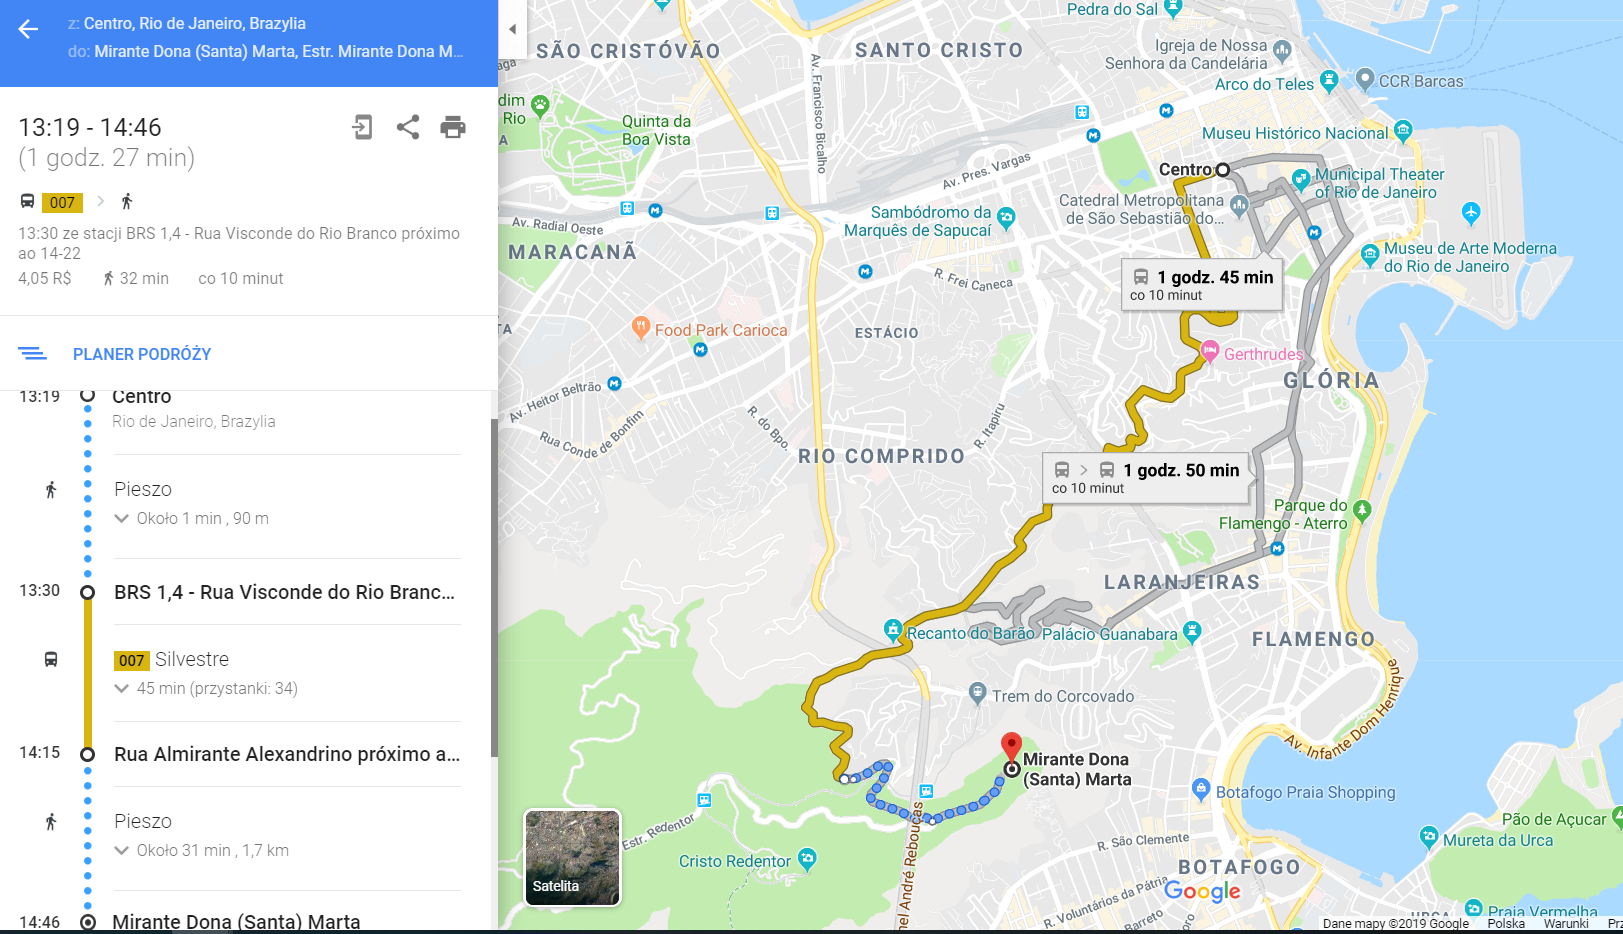This screenshot has width=1623, height=934.
Task: Click the red destination pin Mirante Dona Marta
Action: (1011, 747)
